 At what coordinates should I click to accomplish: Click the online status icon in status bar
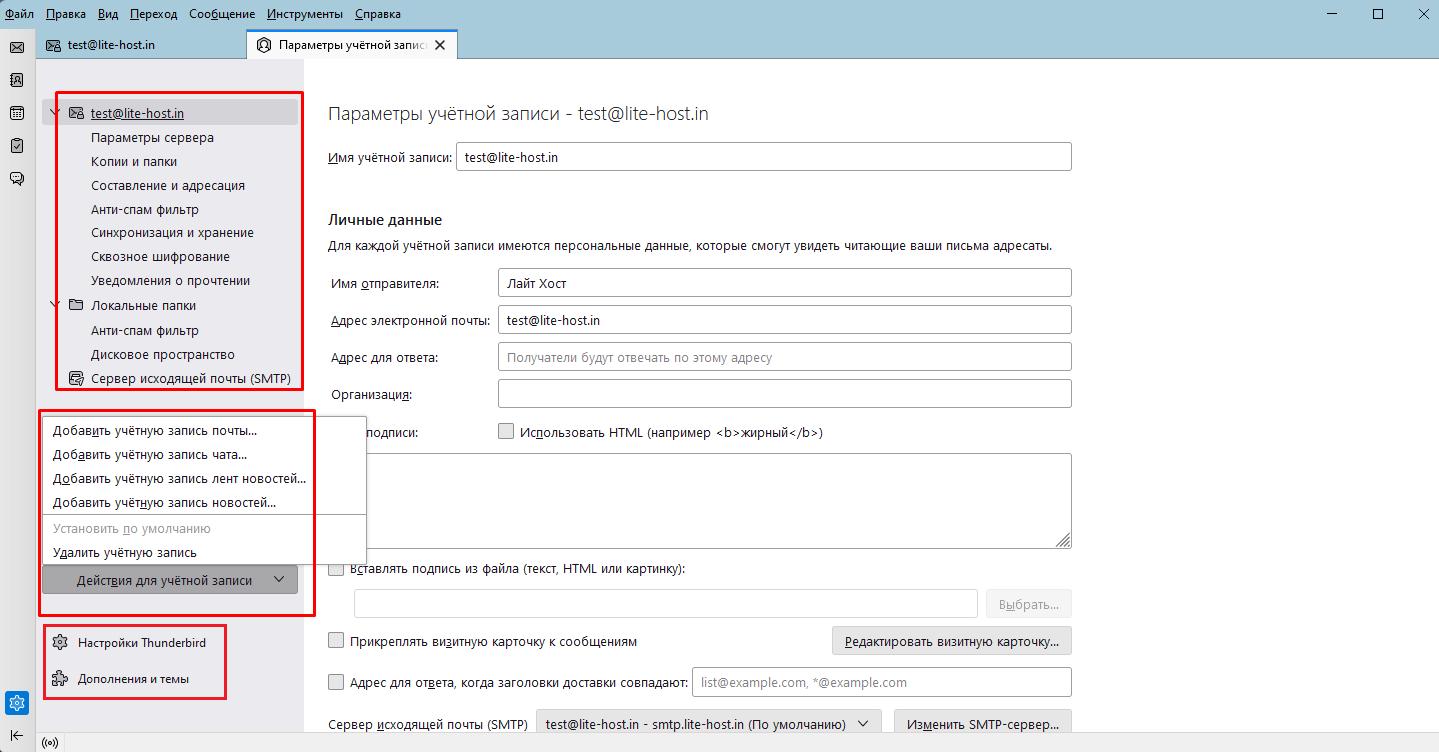[x=48, y=743]
